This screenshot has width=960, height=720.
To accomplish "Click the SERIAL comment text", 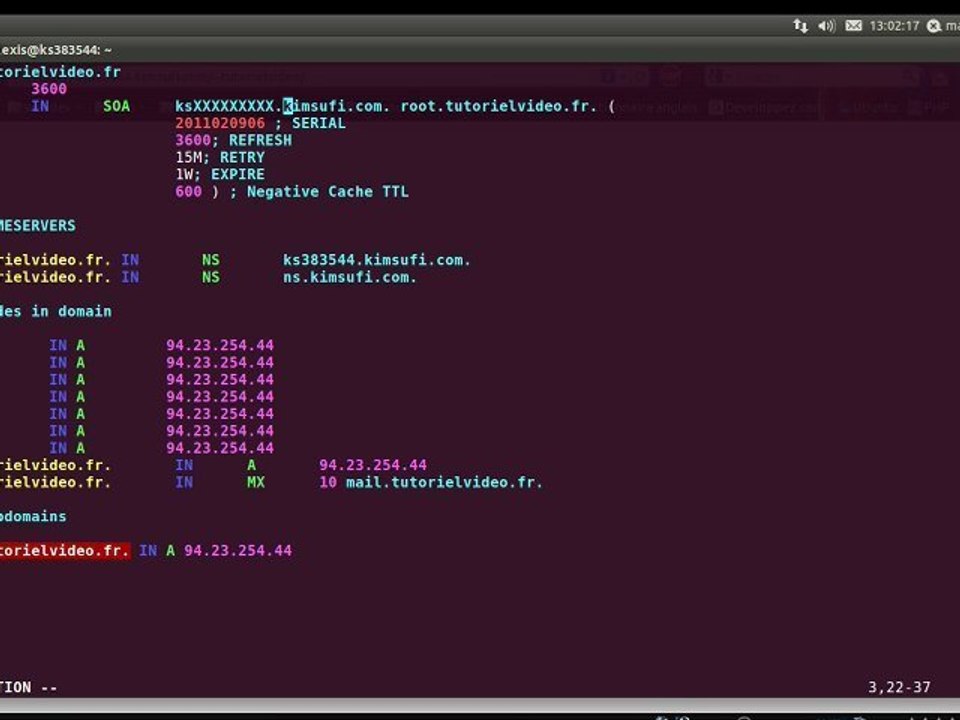I will point(318,123).
